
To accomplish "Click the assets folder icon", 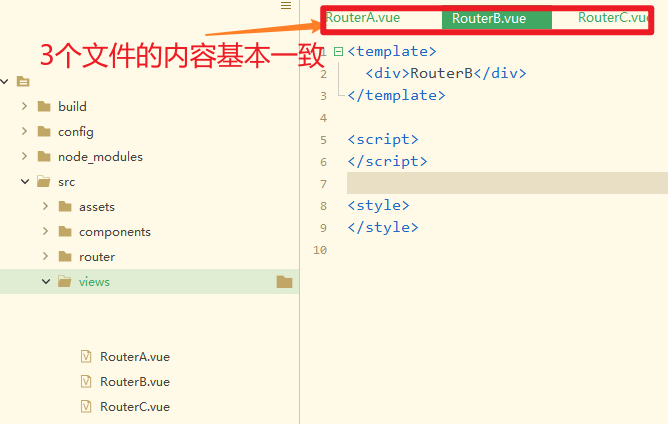I will pyautogui.click(x=65, y=207).
